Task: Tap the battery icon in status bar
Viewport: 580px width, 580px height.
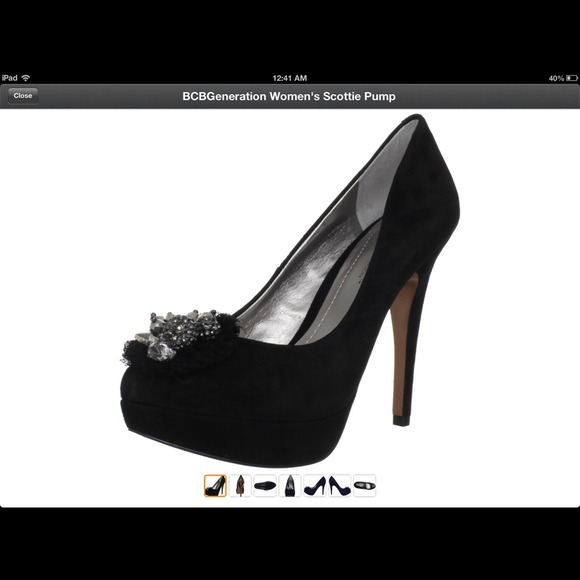Action: coord(571,78)
